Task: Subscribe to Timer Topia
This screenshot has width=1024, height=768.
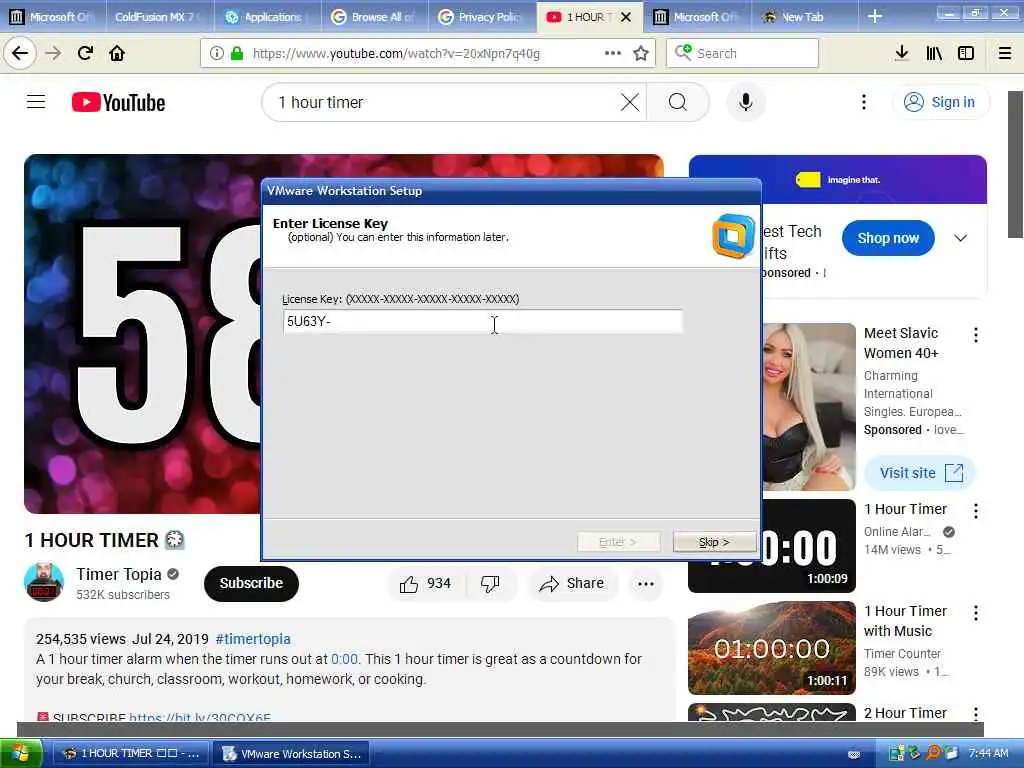Action: point(251,583)
